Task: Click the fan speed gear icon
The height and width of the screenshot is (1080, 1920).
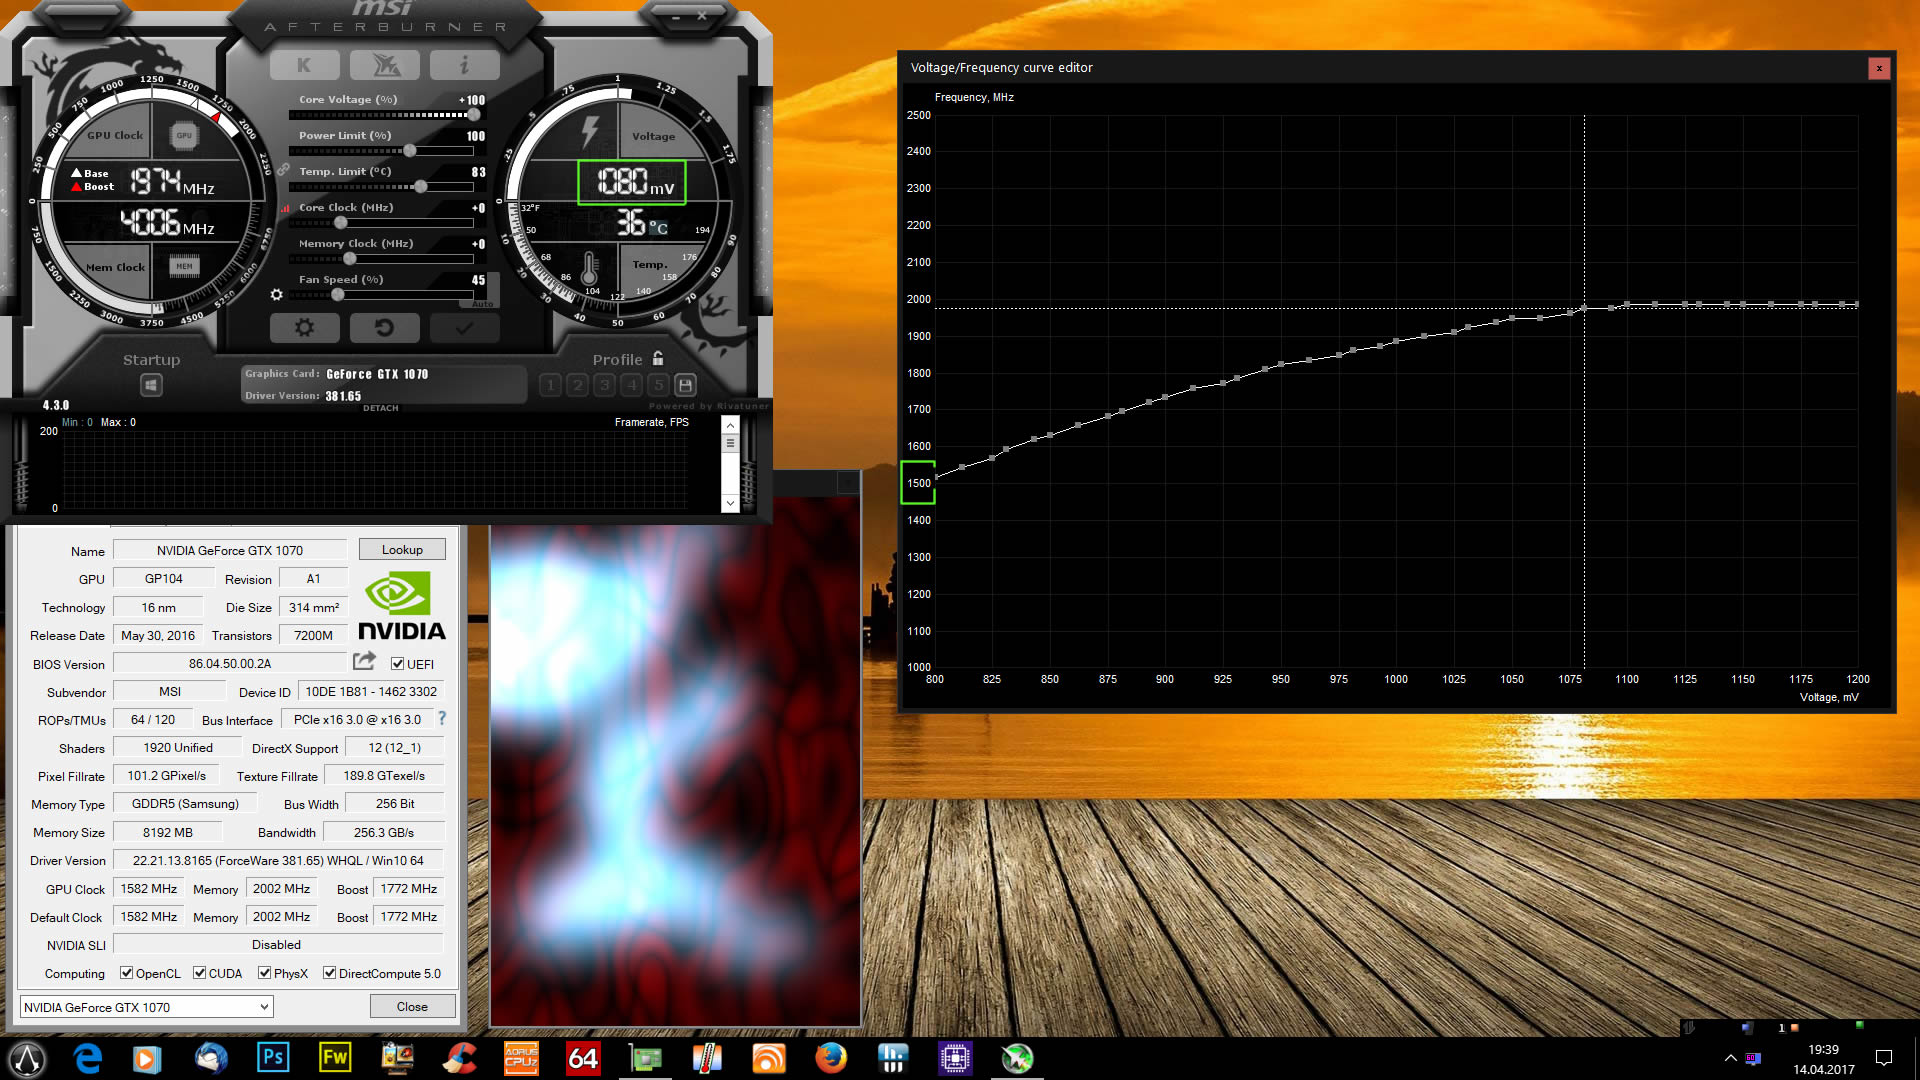Action: pyautogui.click(x=277, y=295)
